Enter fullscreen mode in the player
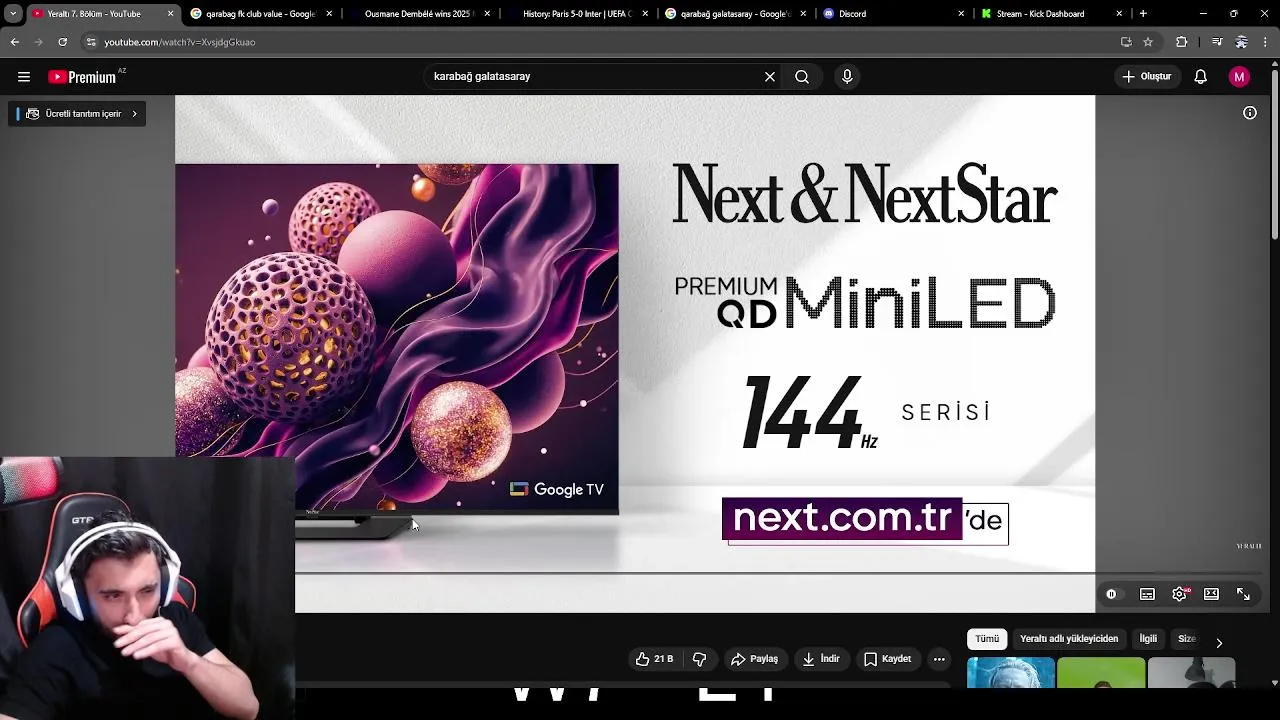The image size is (1280, 720). 1243,594
